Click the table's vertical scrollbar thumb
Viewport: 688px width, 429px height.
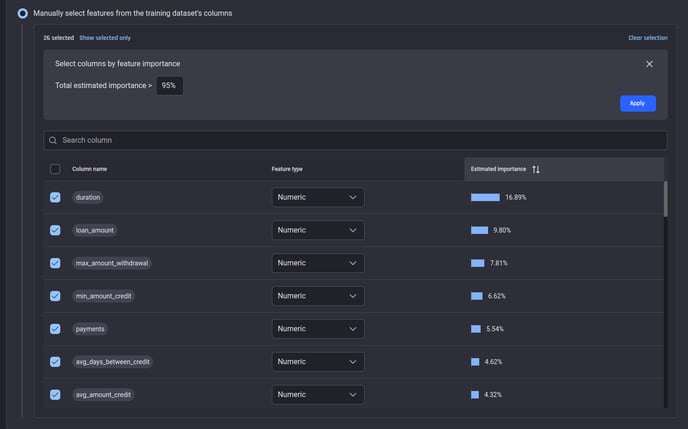pyautogui.click(x=666, y=199)
